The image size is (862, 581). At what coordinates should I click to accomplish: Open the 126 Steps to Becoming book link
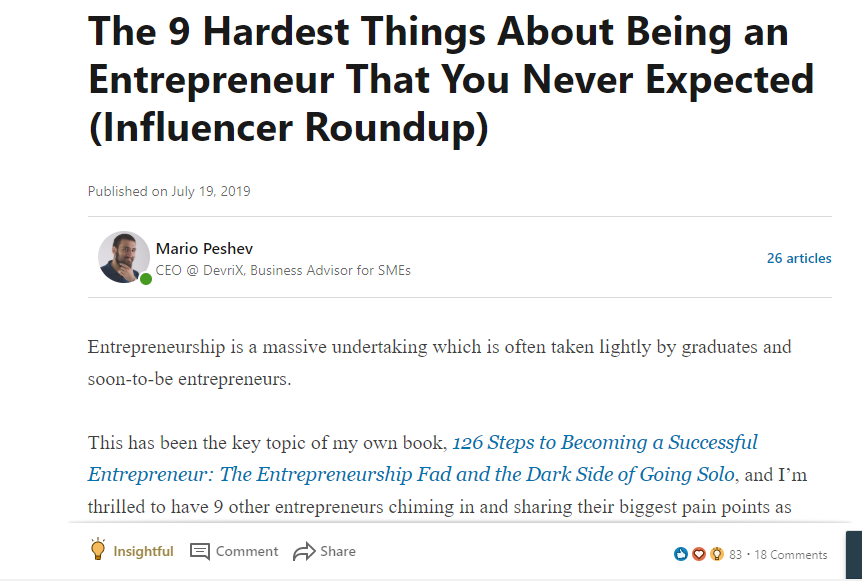pos(422,458)
